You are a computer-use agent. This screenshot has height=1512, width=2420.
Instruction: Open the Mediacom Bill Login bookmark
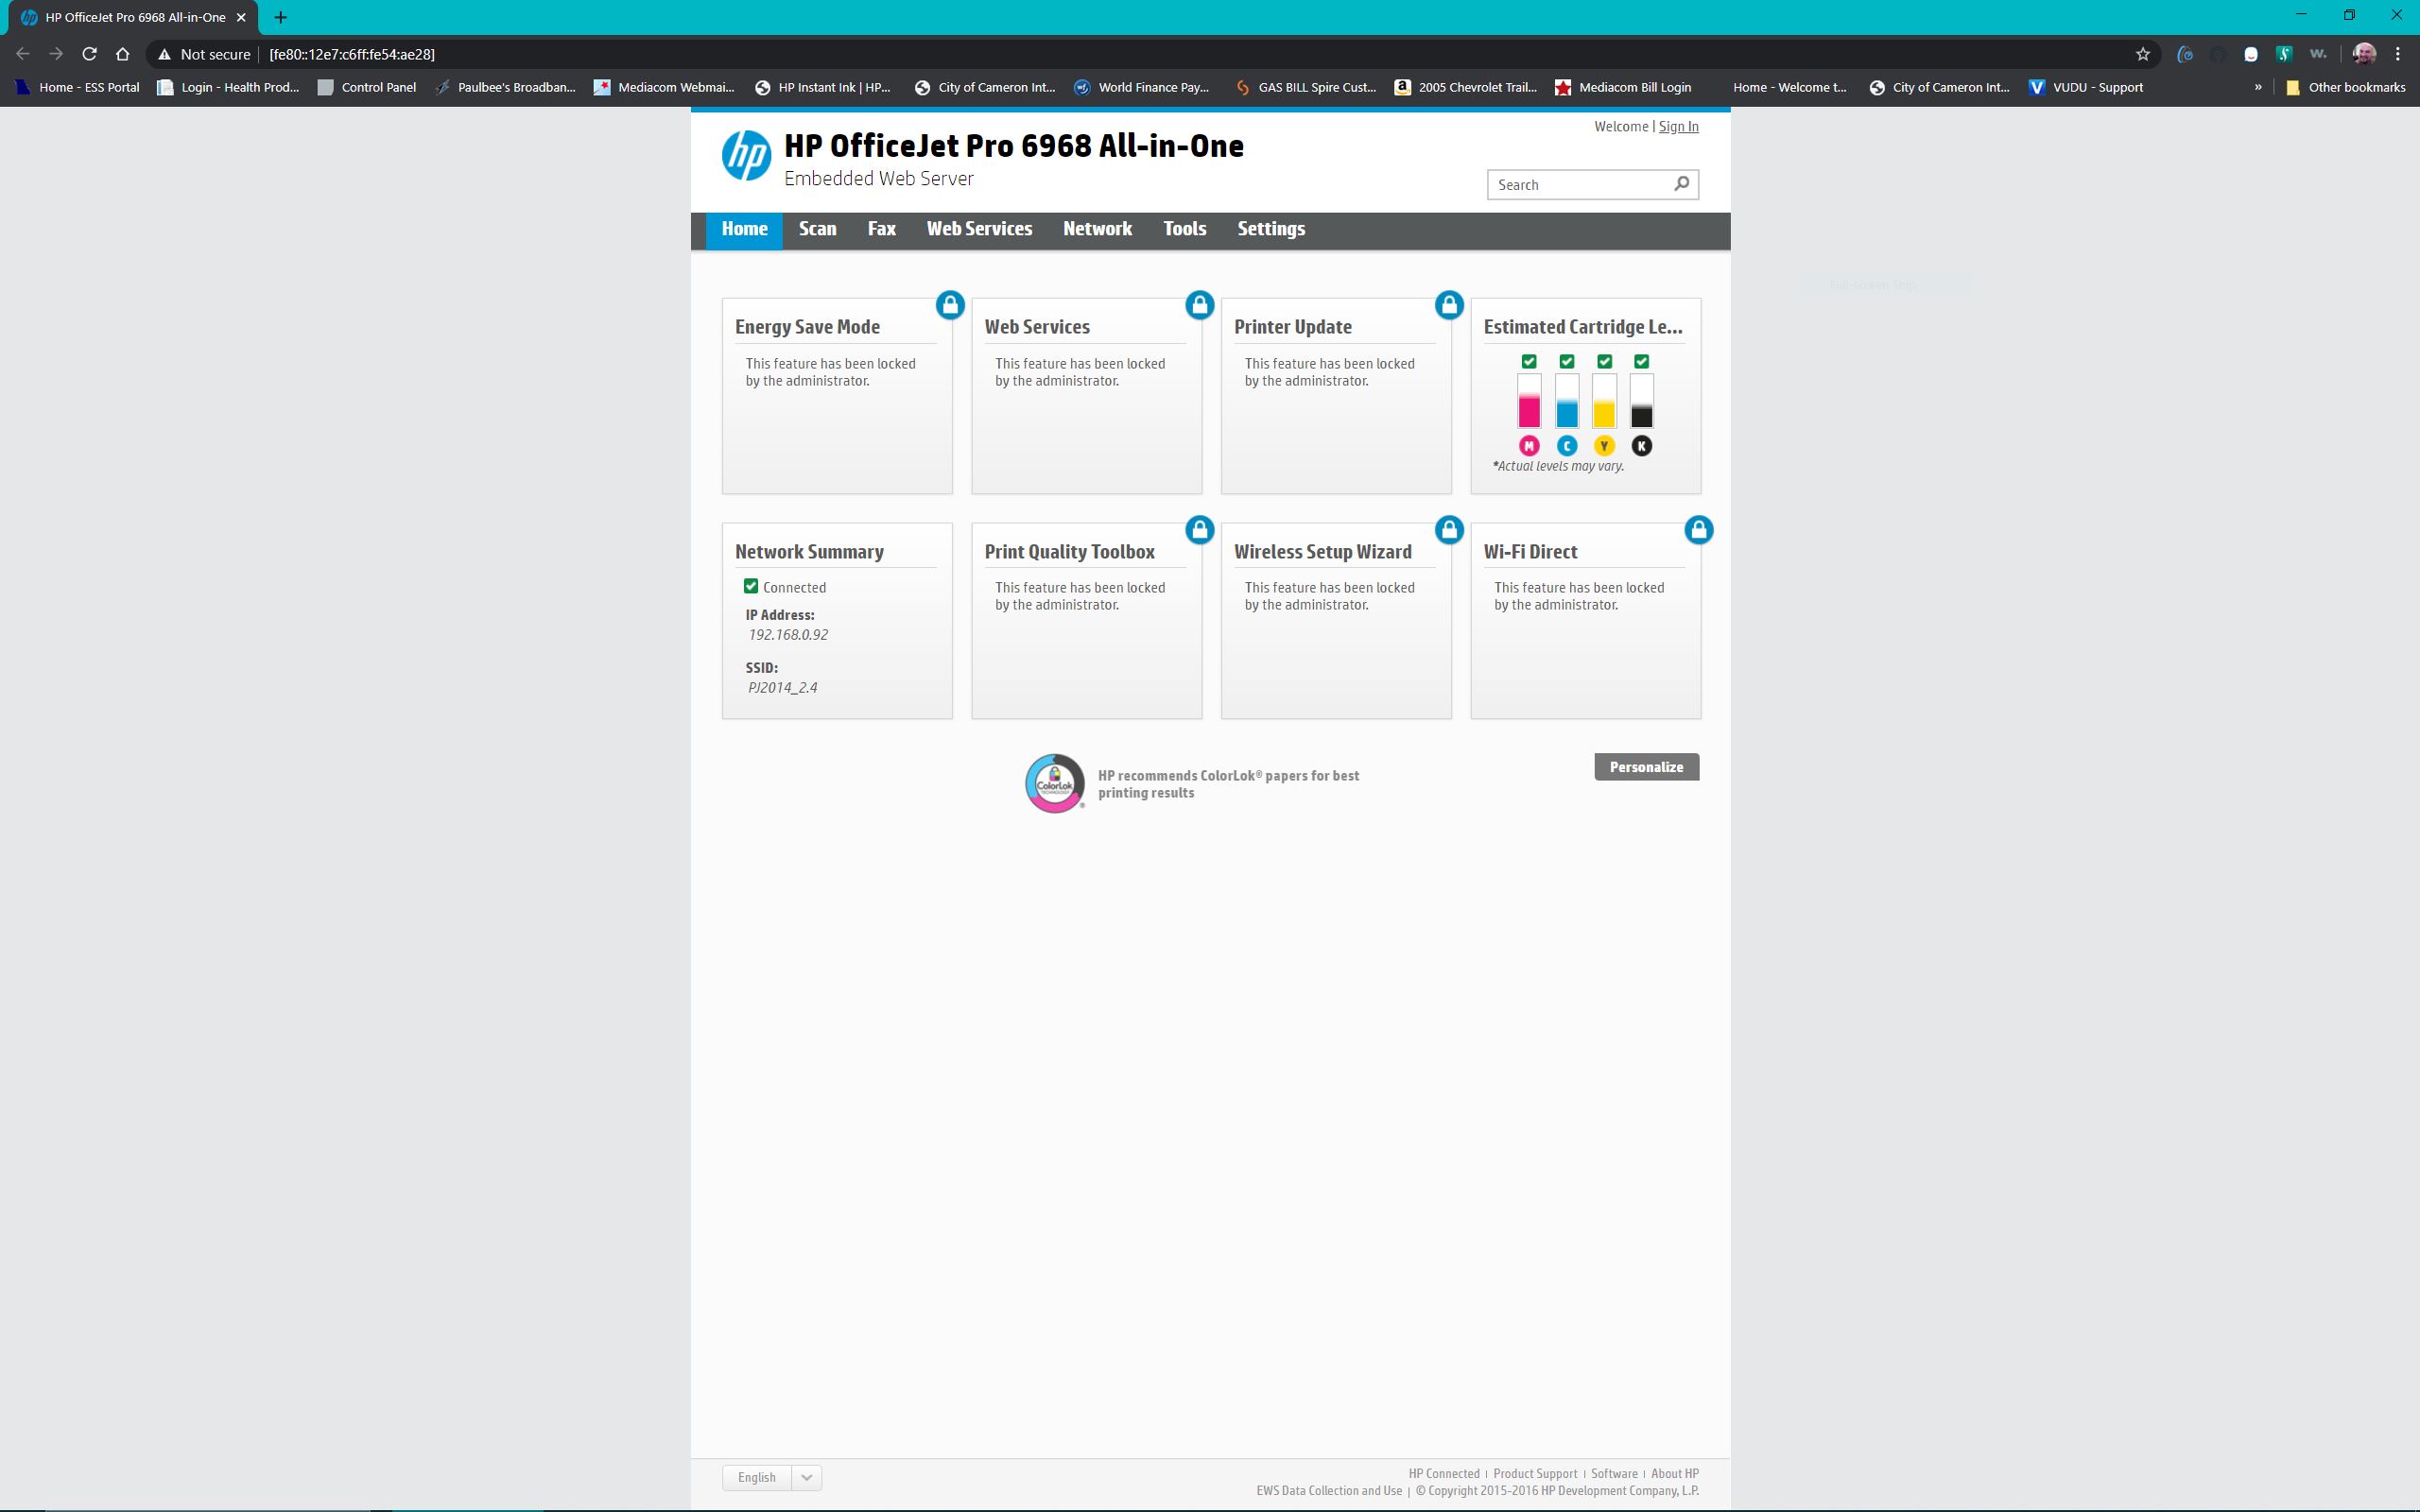click(1623, 87)
